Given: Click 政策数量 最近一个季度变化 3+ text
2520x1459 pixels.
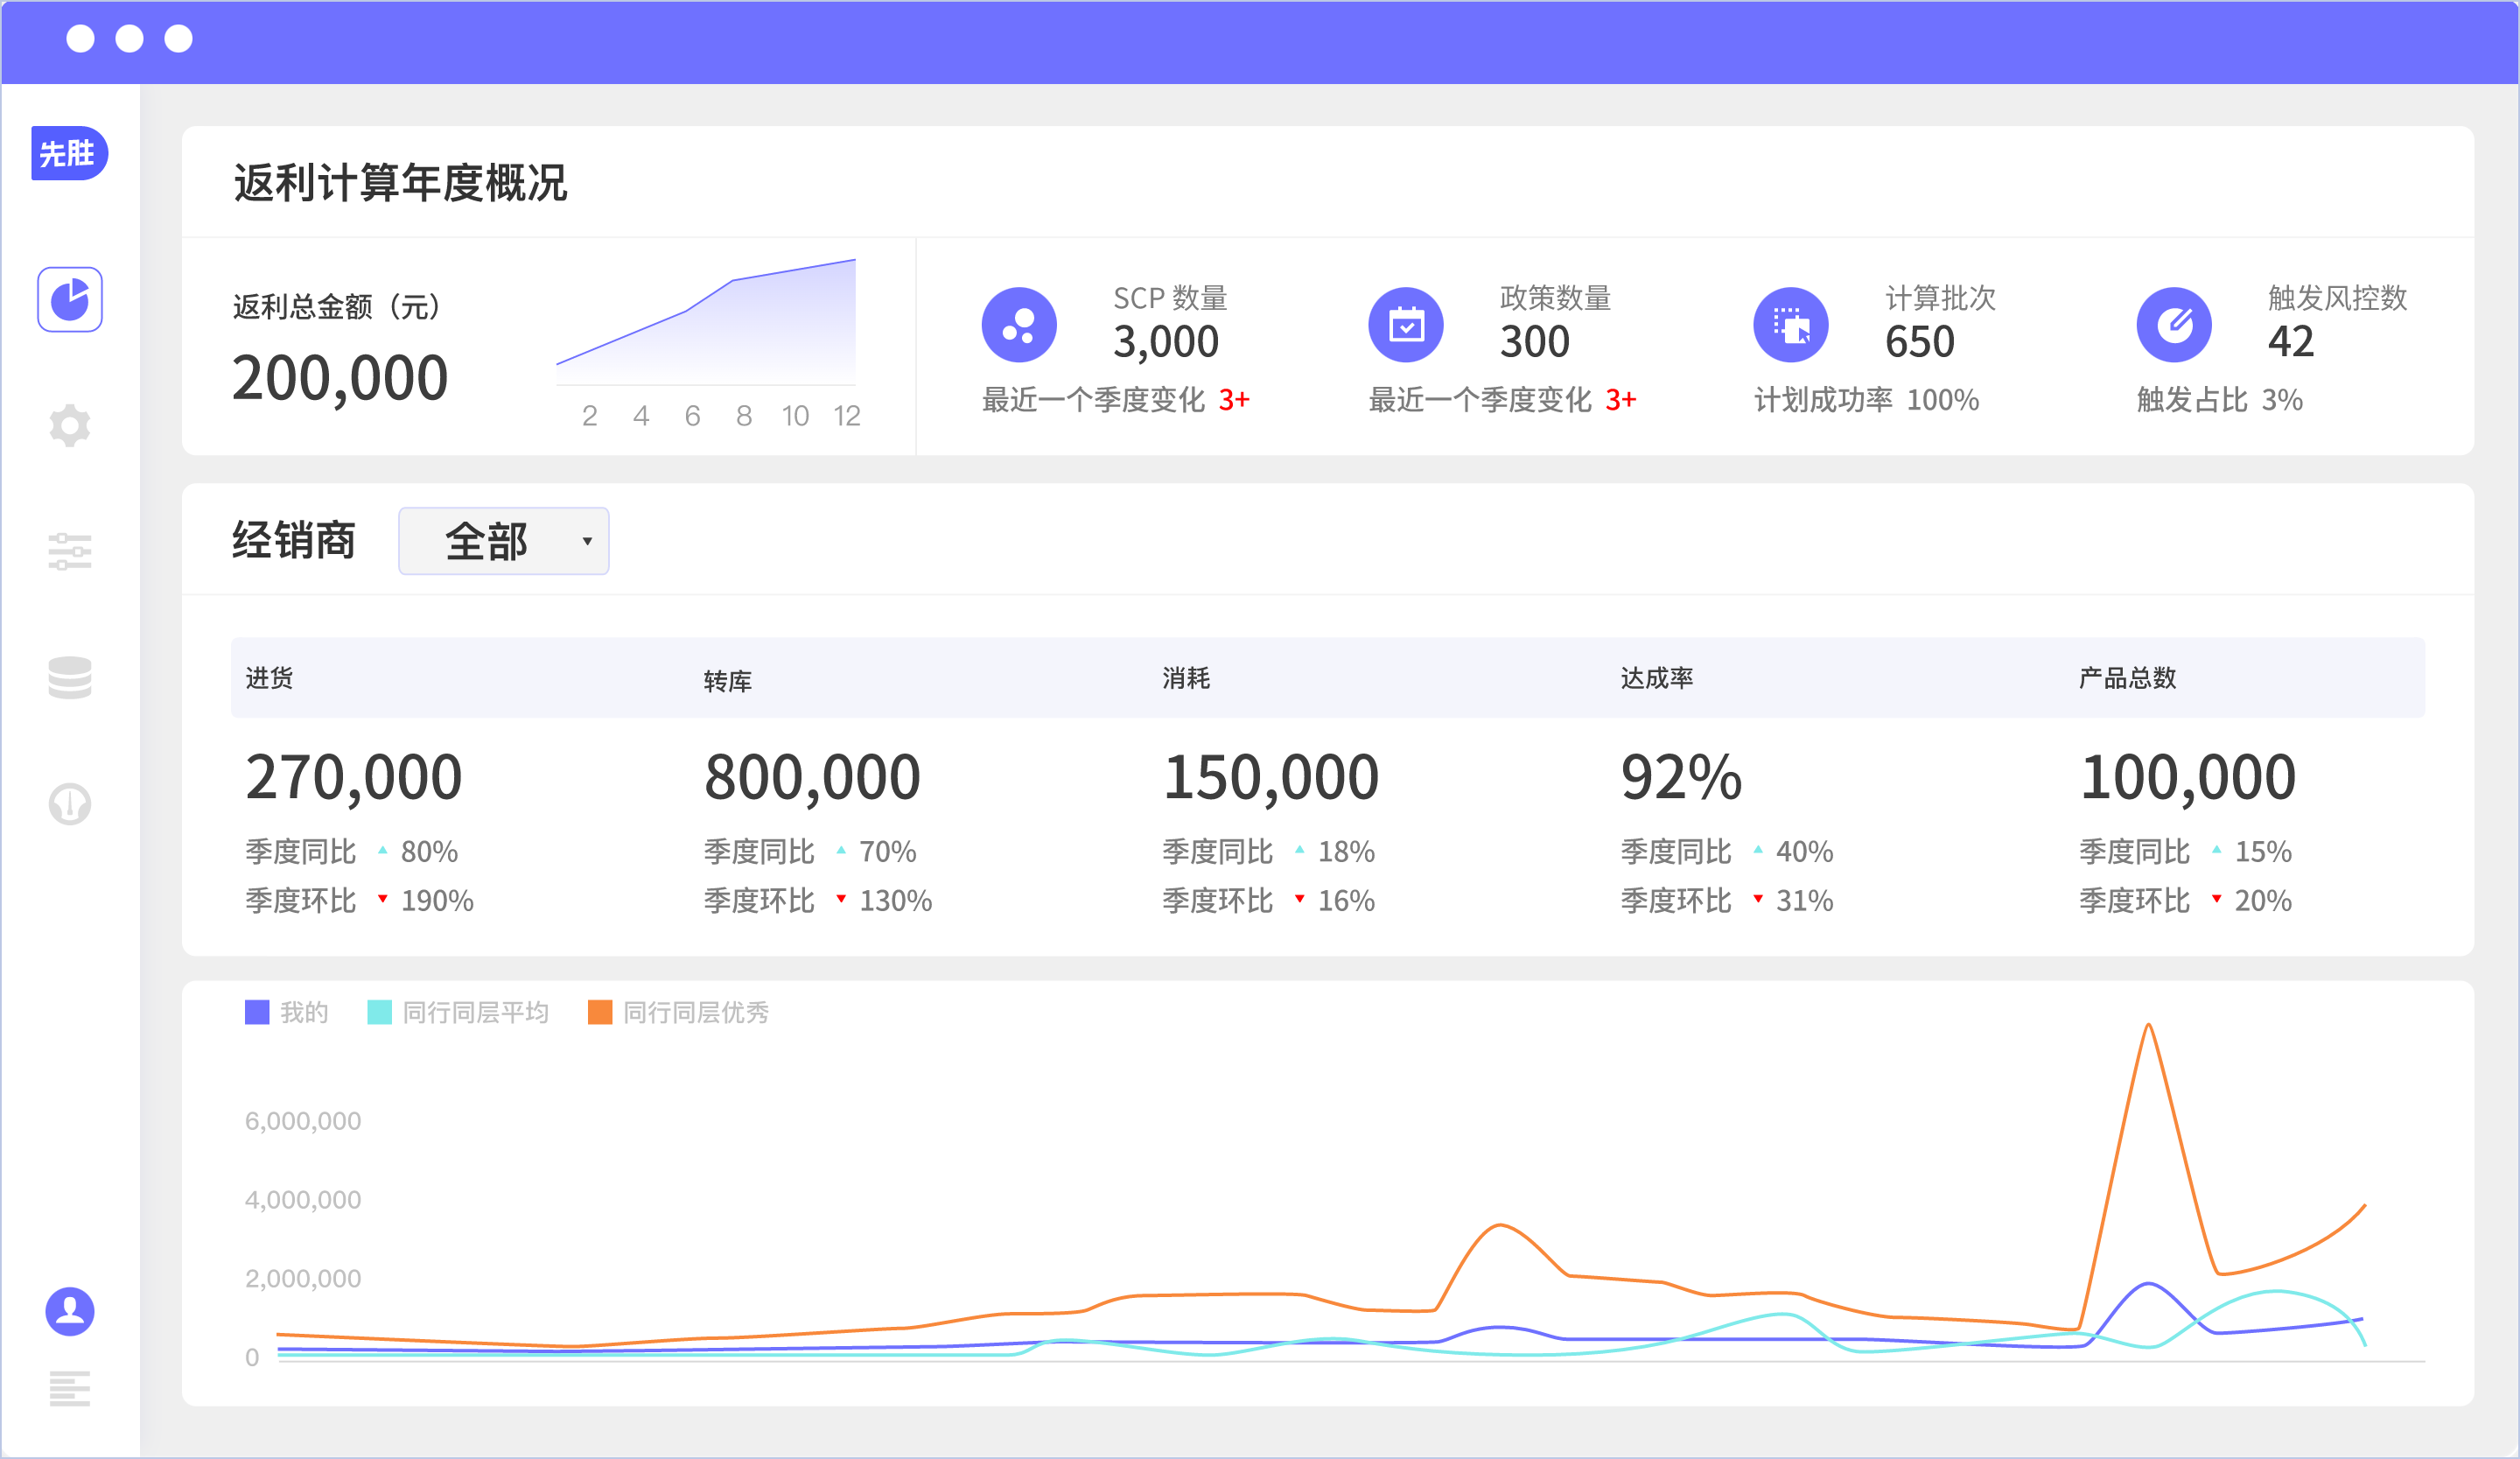Looking at the screenshot, I should (x=1503, y=400).
